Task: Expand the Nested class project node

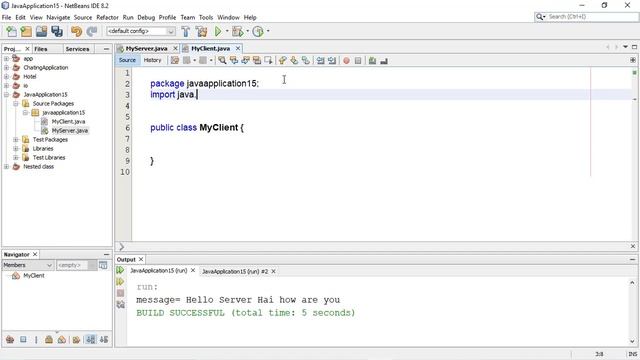Action: (x=7, y=167)
